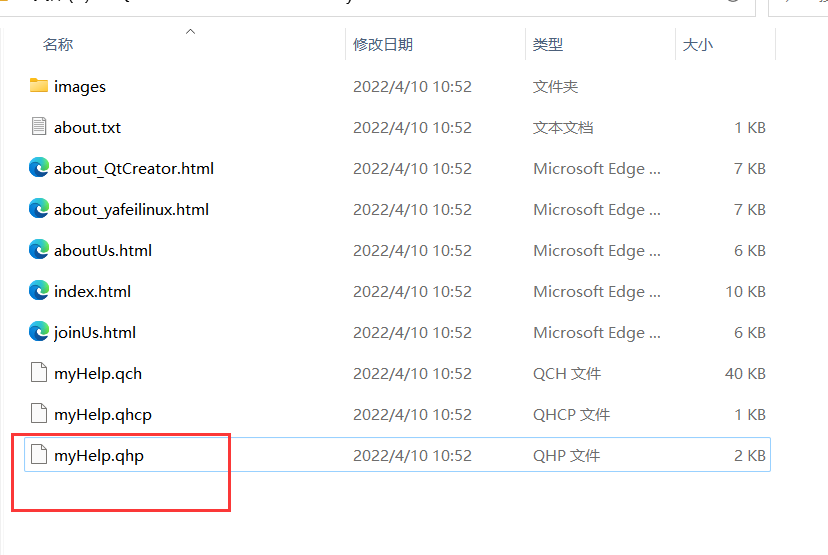Sort files by the 类型 column header
828x555 pixels.
[548, 44]
